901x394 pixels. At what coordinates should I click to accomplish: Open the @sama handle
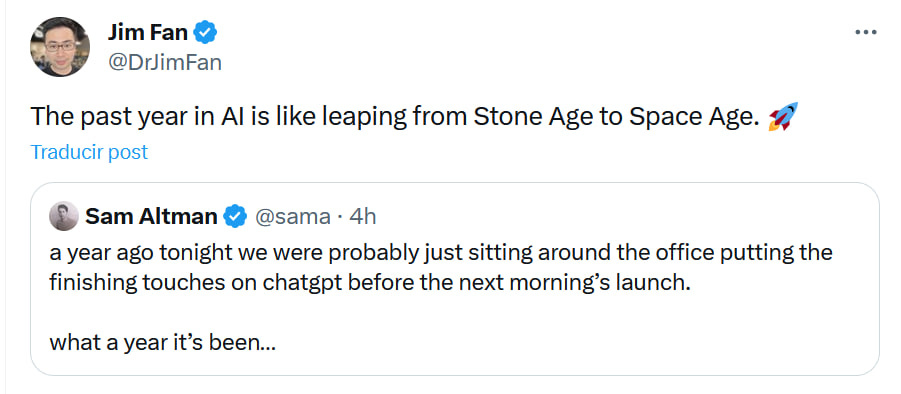coord(292,217)
